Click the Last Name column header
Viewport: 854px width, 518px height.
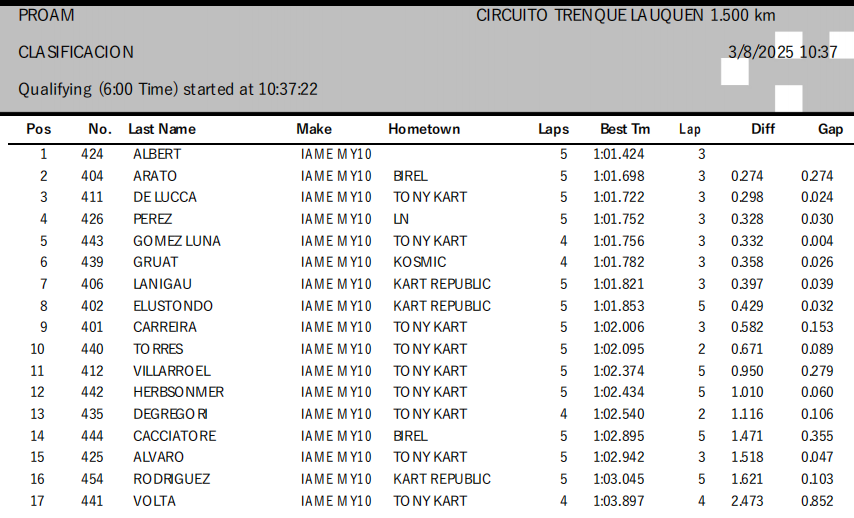click(162, 129)
